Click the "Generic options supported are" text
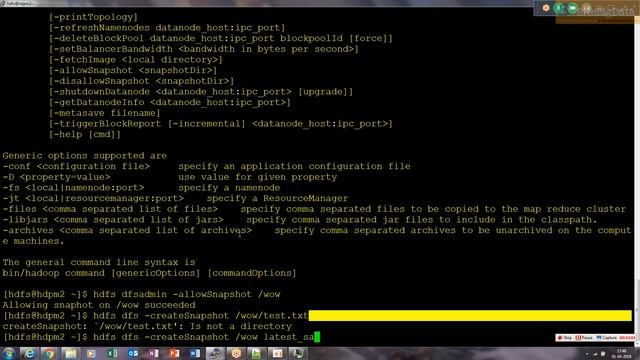The height and width of the screenshot is (360, 640). (x=84, y=156)
